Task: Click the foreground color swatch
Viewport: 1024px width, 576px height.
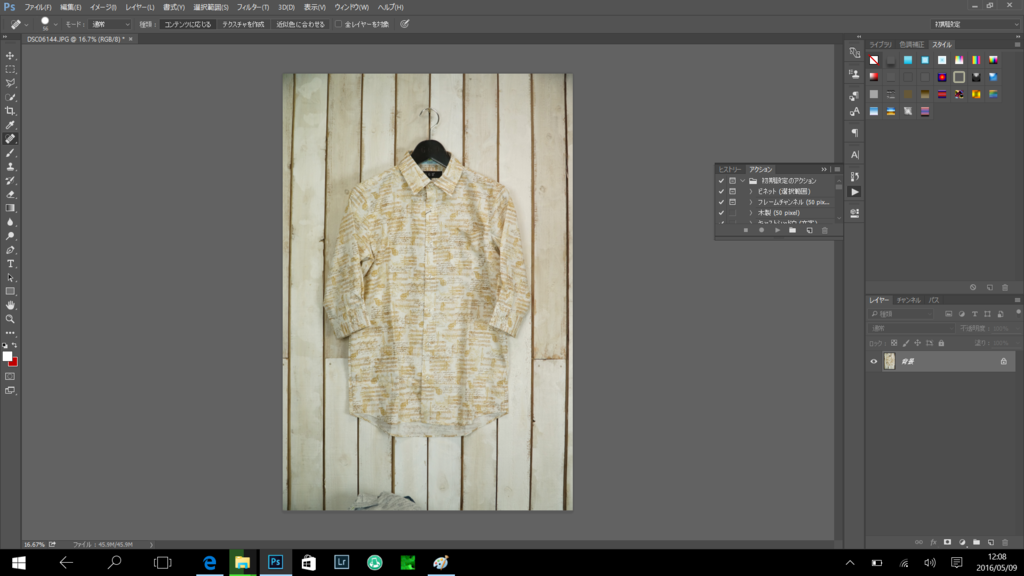Action: point(7,356)
